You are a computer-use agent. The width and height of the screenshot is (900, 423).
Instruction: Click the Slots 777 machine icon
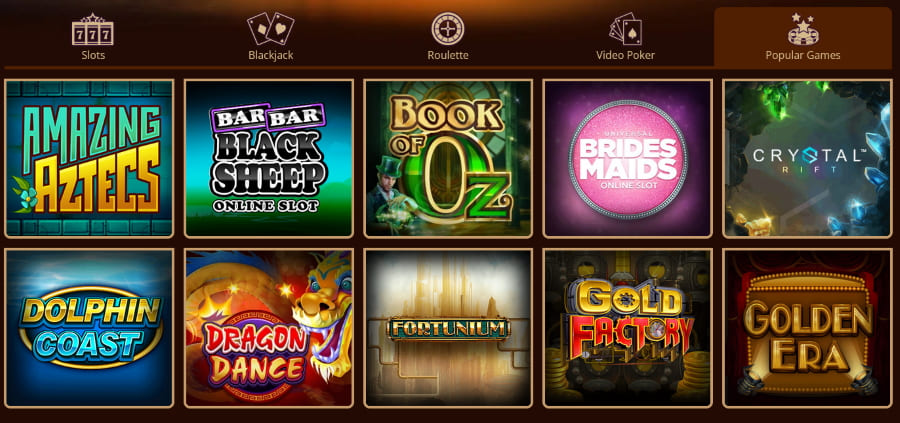tap(92, 31)
